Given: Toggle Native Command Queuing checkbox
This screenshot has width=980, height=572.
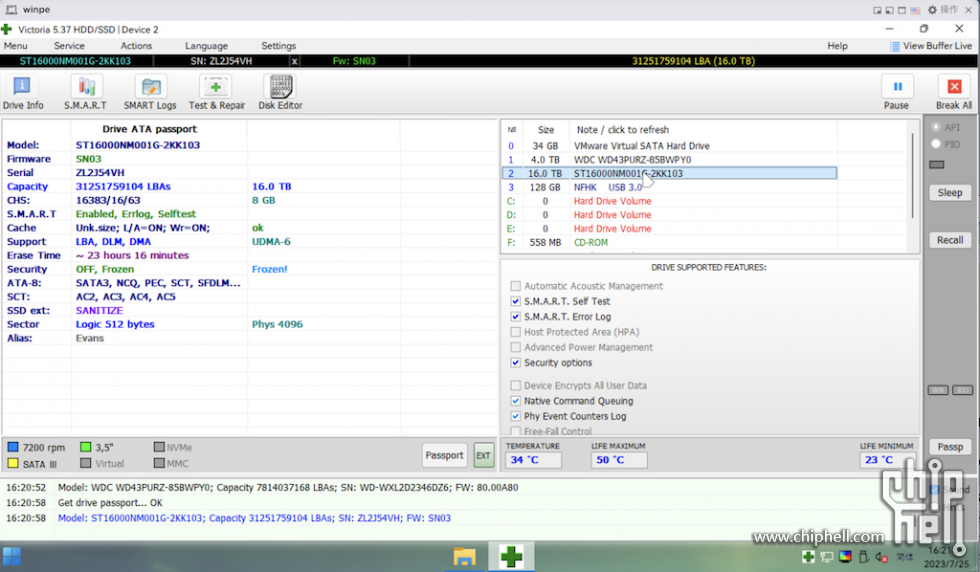Looking at the screenshot, I should 516,401.
